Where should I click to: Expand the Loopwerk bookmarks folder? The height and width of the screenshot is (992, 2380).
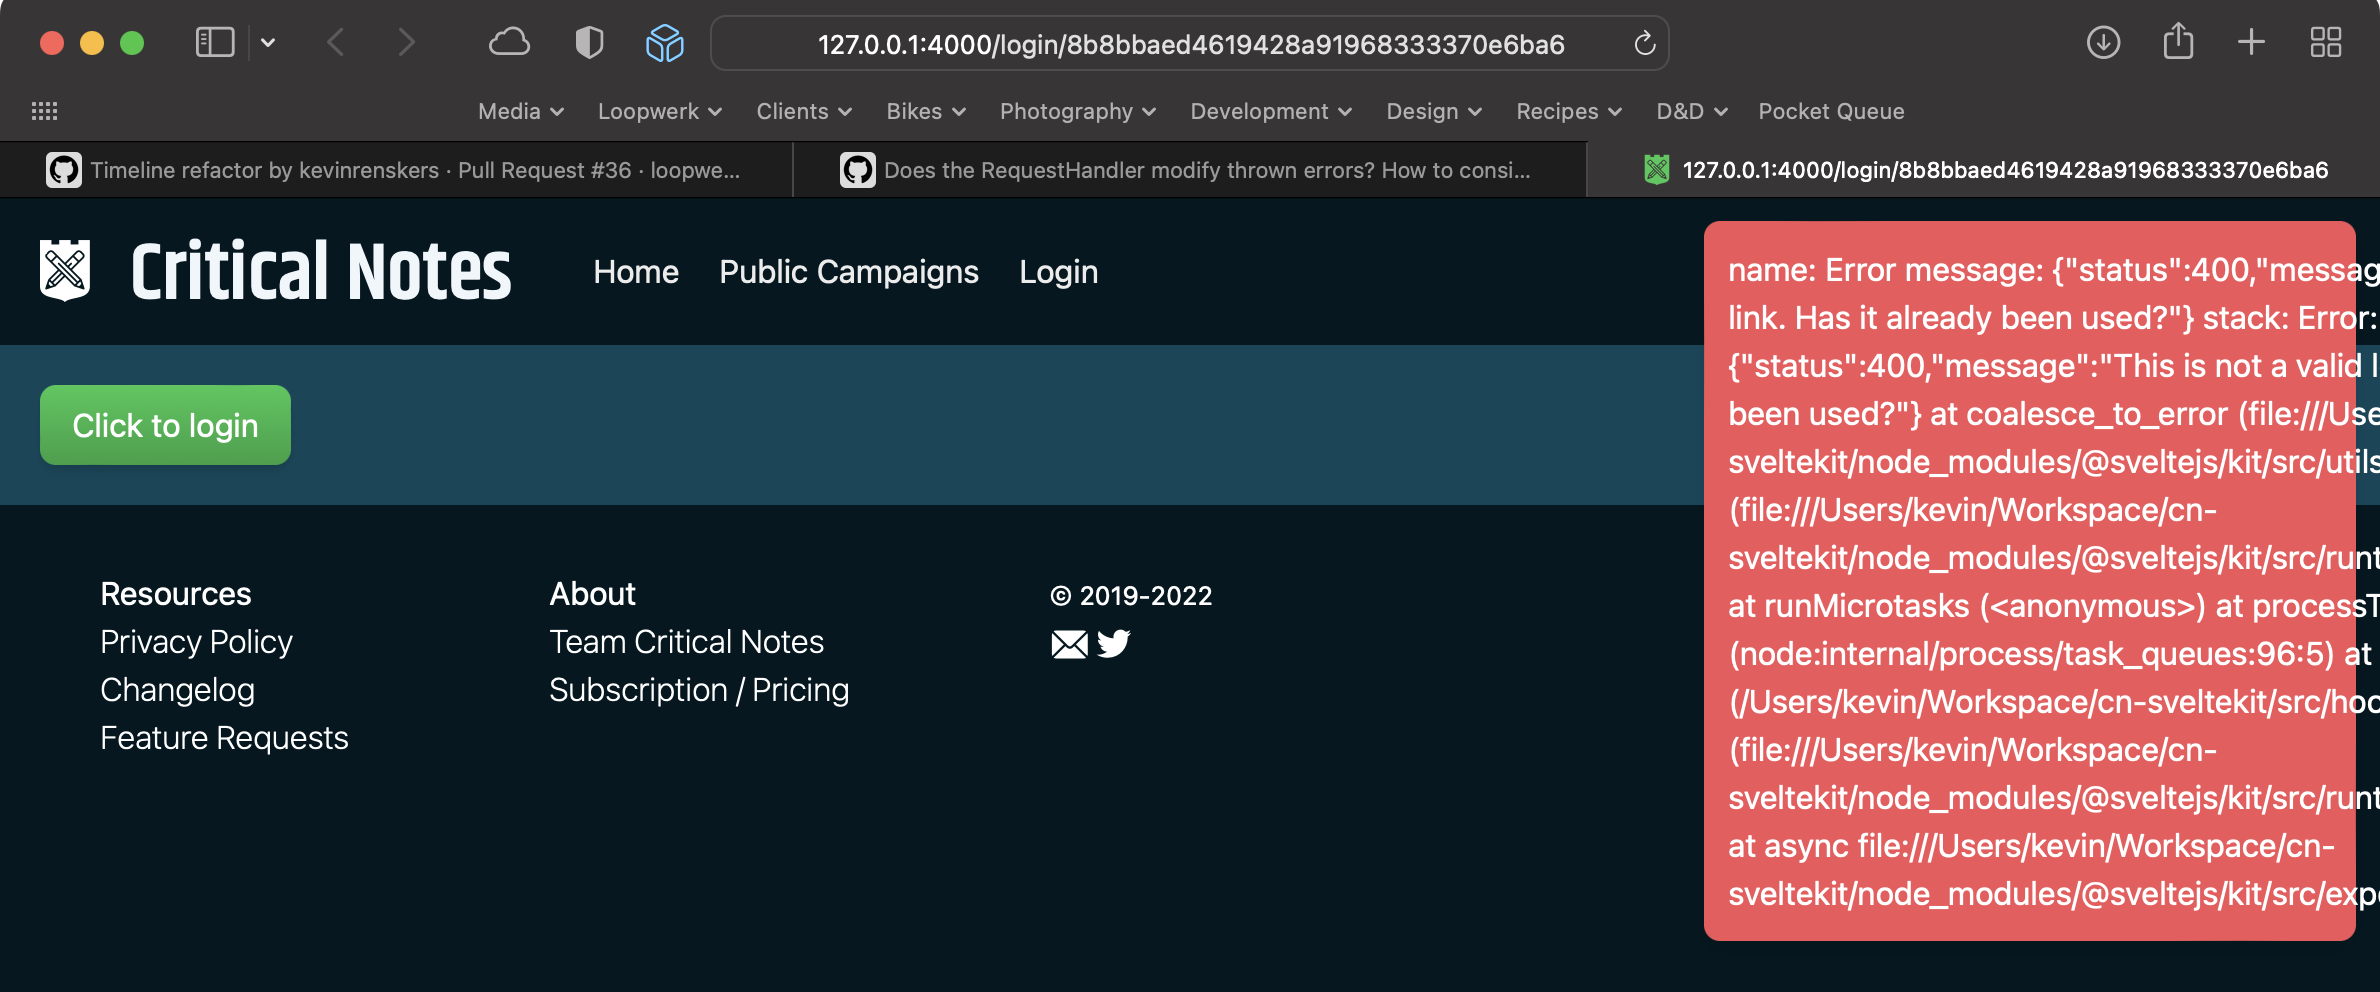[660, 111]
